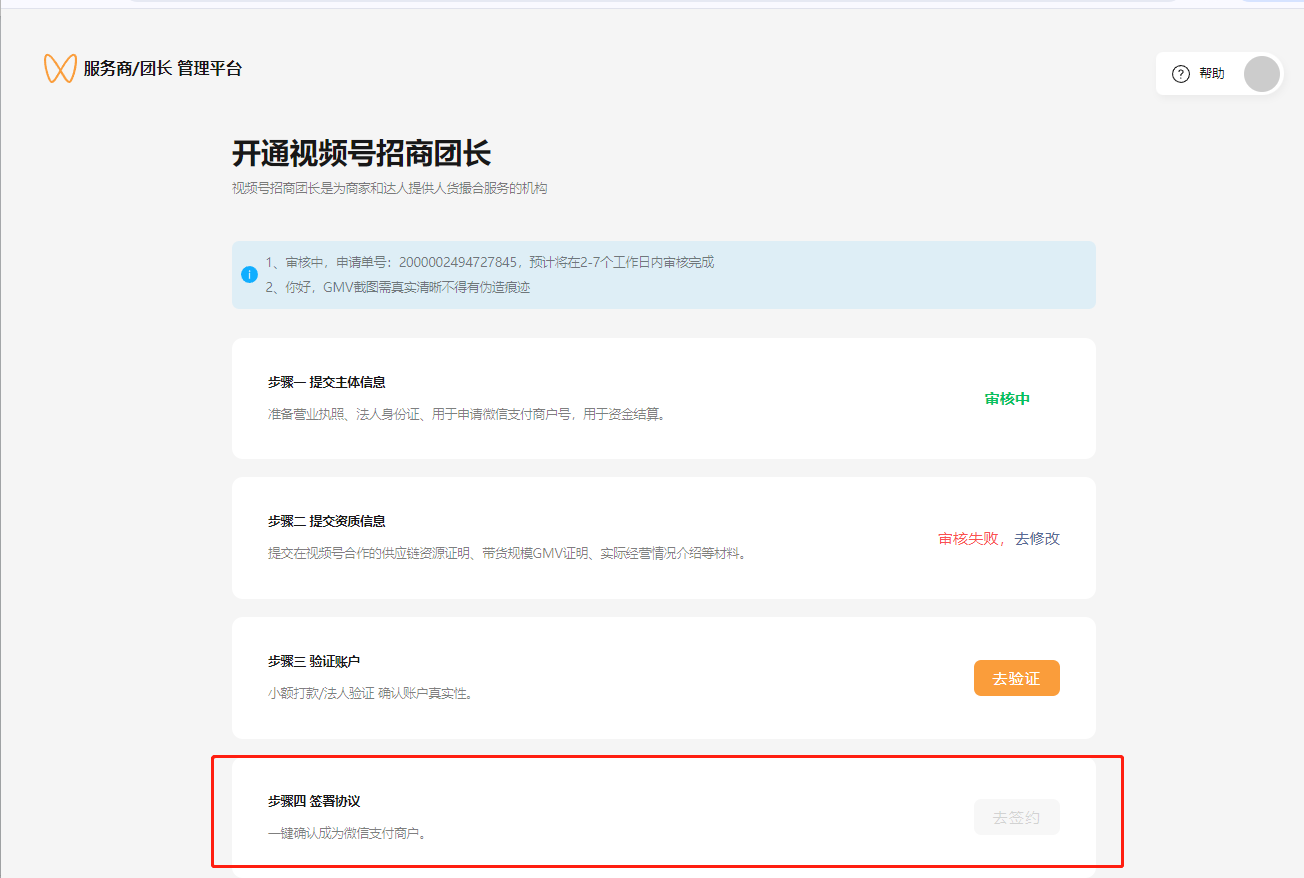
Task: Click the greyed-out 去签约 button
Action: coord(1016,817)
